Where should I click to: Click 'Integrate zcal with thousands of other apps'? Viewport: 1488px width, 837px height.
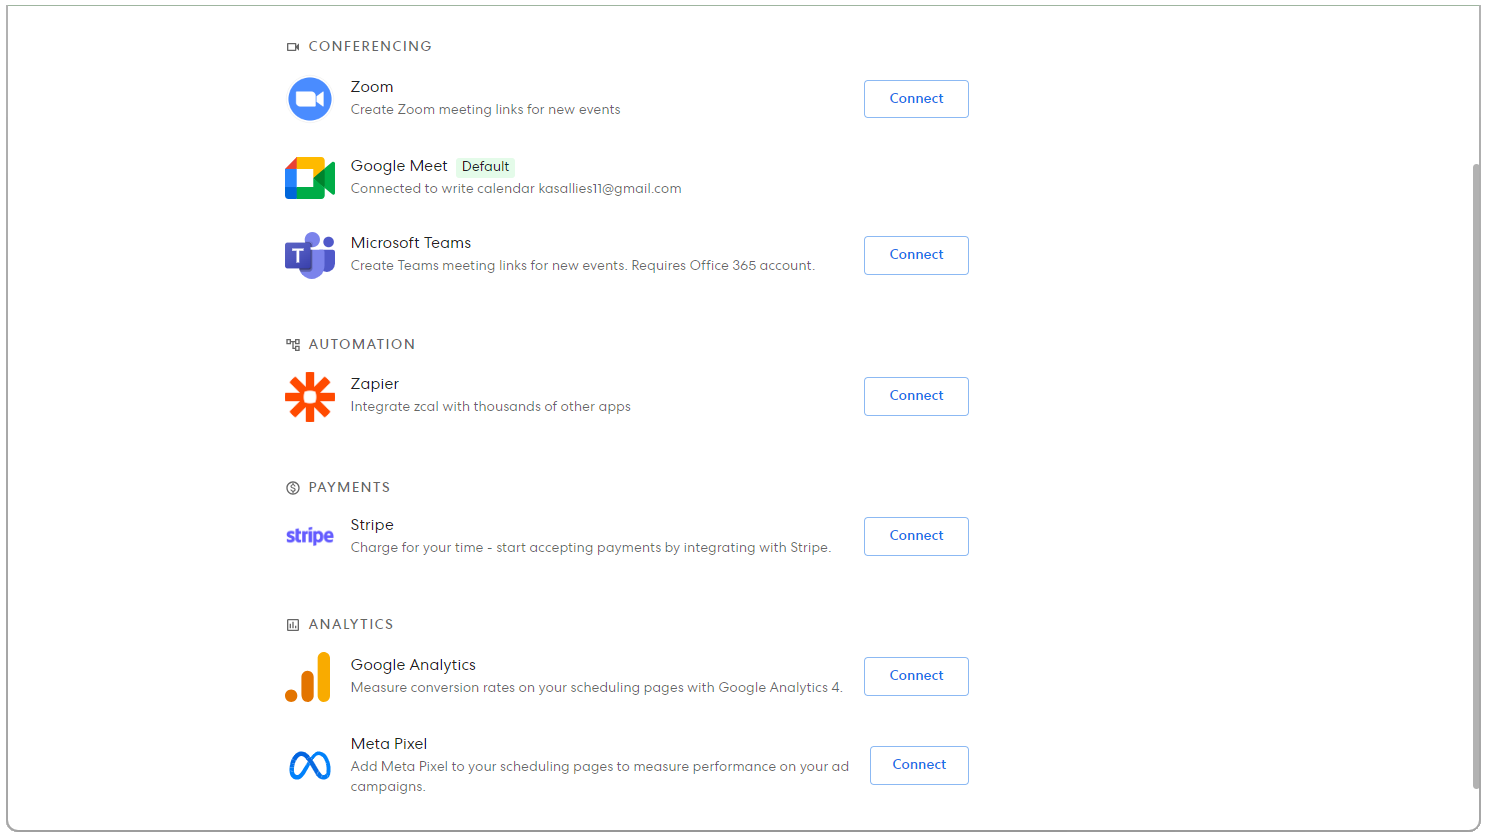(490, 407)
